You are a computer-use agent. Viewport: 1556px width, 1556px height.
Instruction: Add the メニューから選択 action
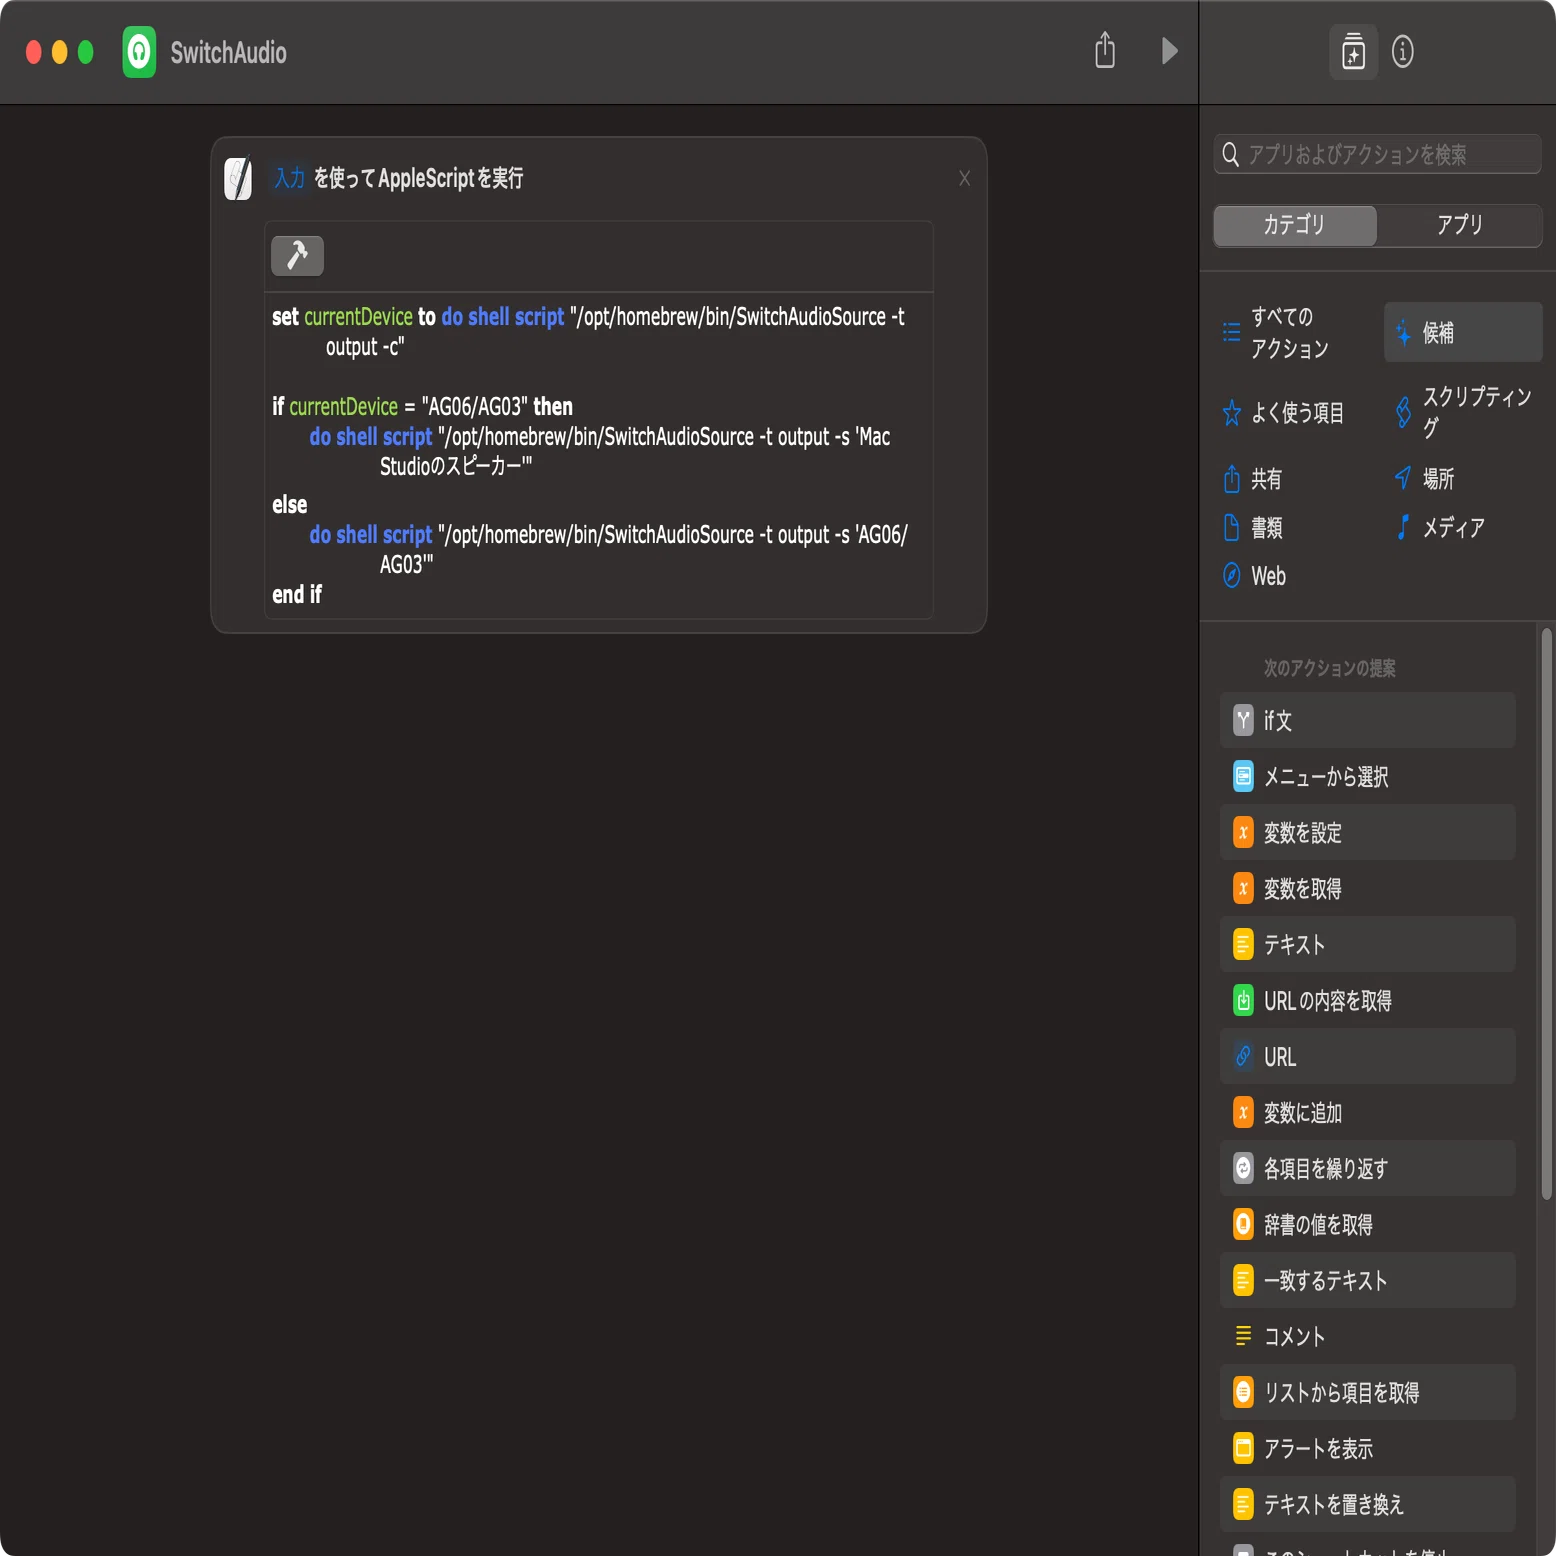pos(1367,776)
